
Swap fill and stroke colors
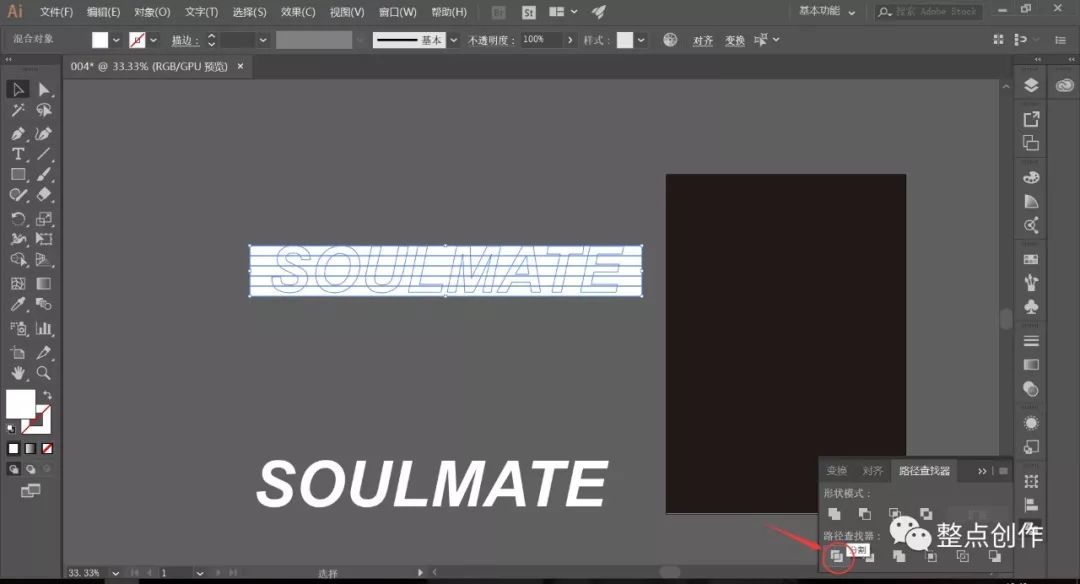click(47, 396)
